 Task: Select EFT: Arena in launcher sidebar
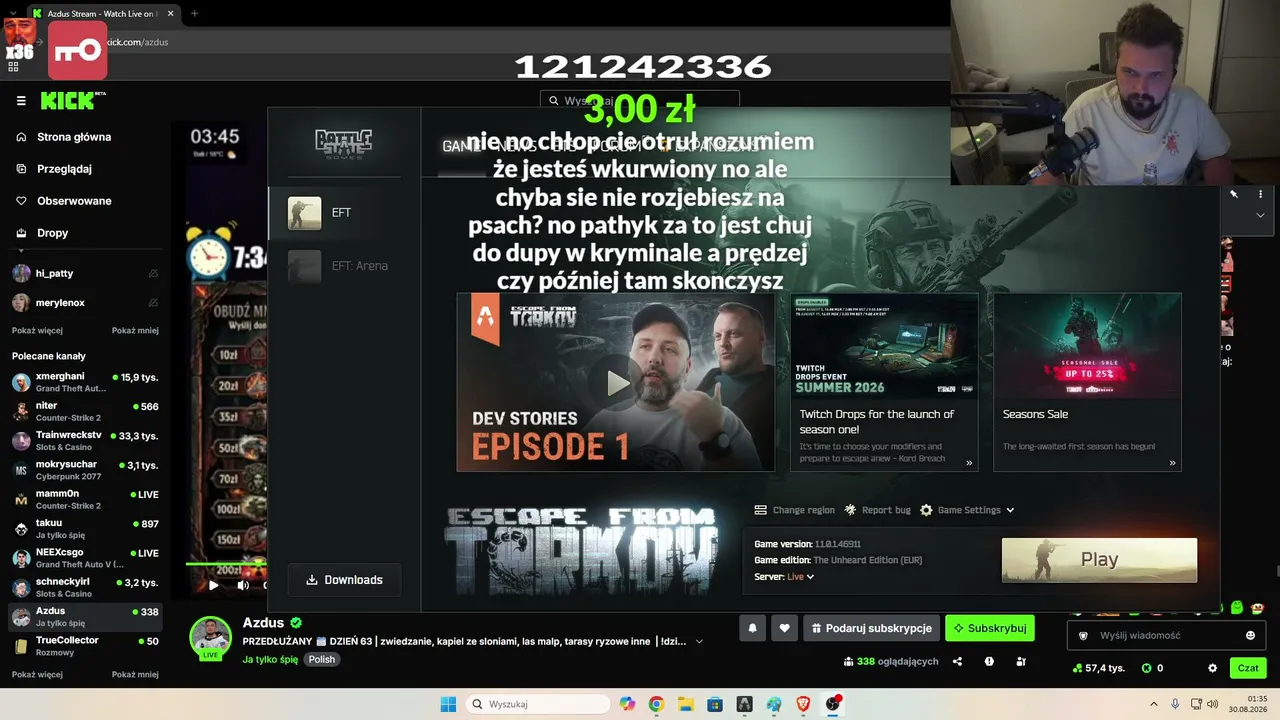[x=344, y=266]
